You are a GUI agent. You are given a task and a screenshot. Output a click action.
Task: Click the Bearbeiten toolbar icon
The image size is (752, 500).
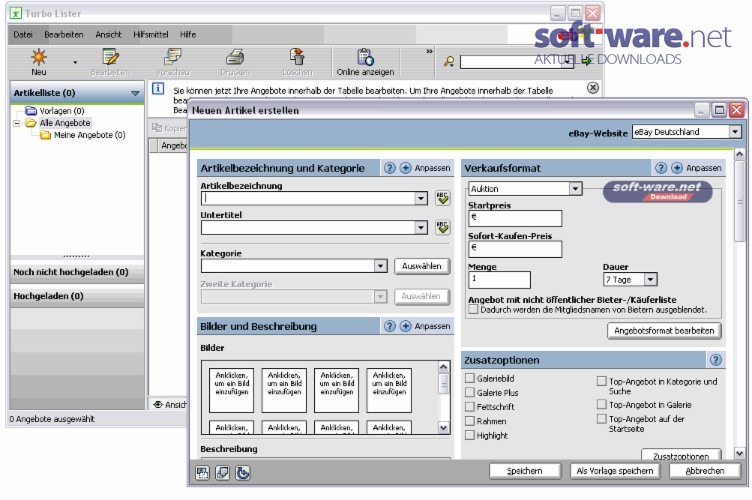pos(110,58)
